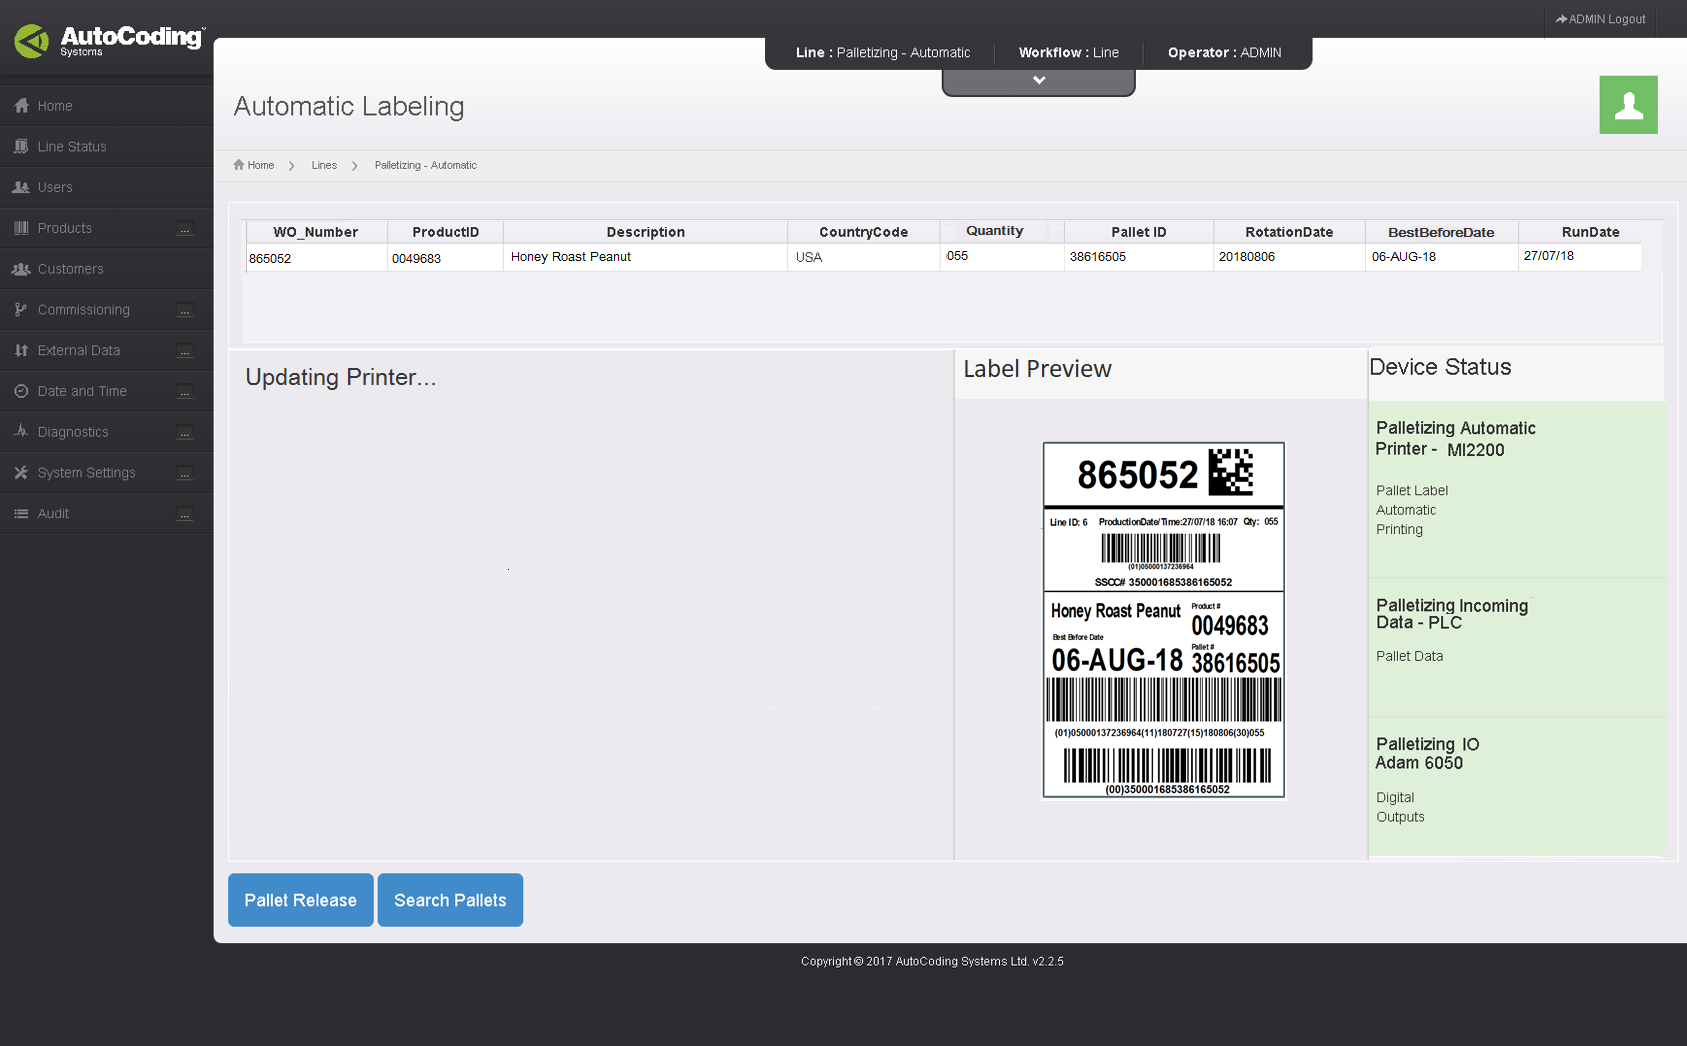Open the Diagnostics menu entry

tap(73, 432)
